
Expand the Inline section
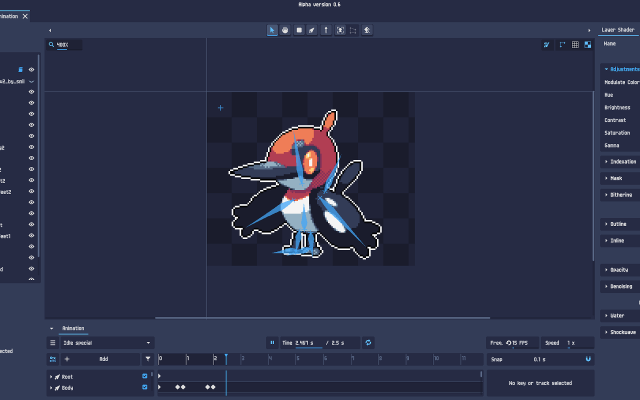(x=621, y=241)
